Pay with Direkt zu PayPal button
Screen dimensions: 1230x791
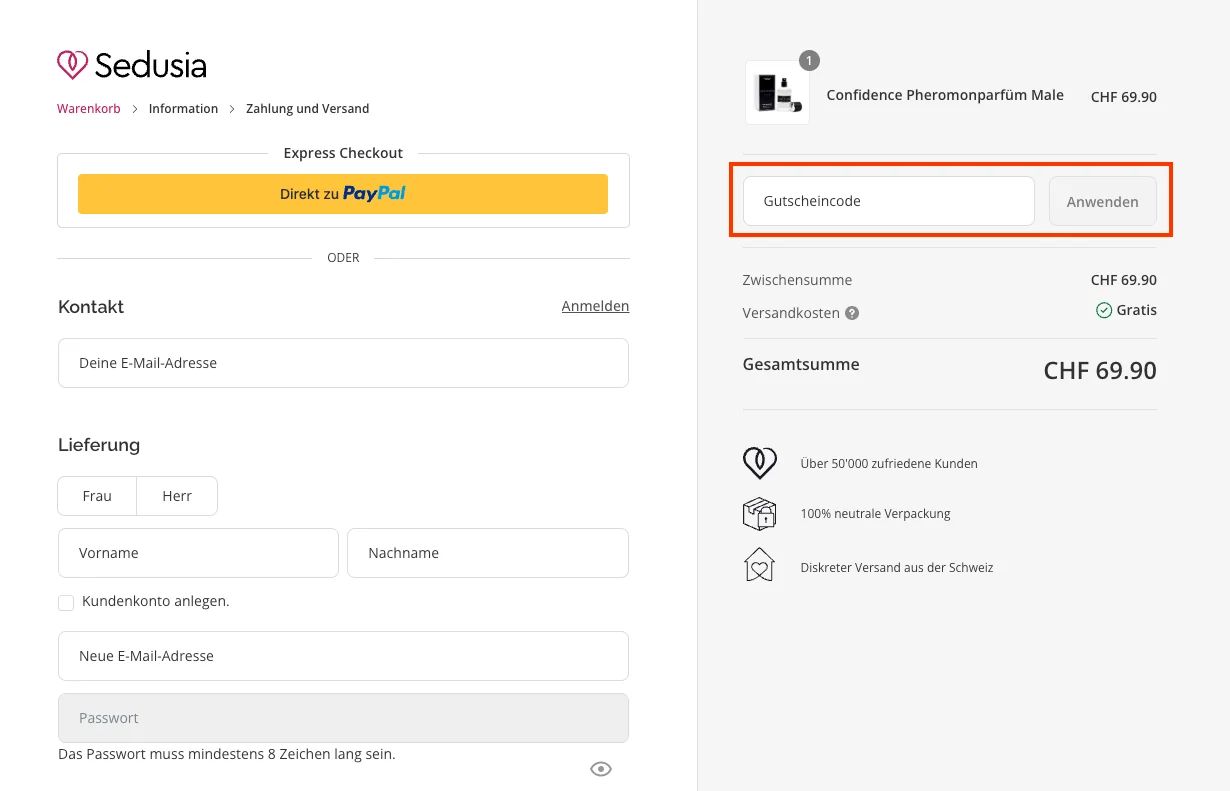(343, 194)
